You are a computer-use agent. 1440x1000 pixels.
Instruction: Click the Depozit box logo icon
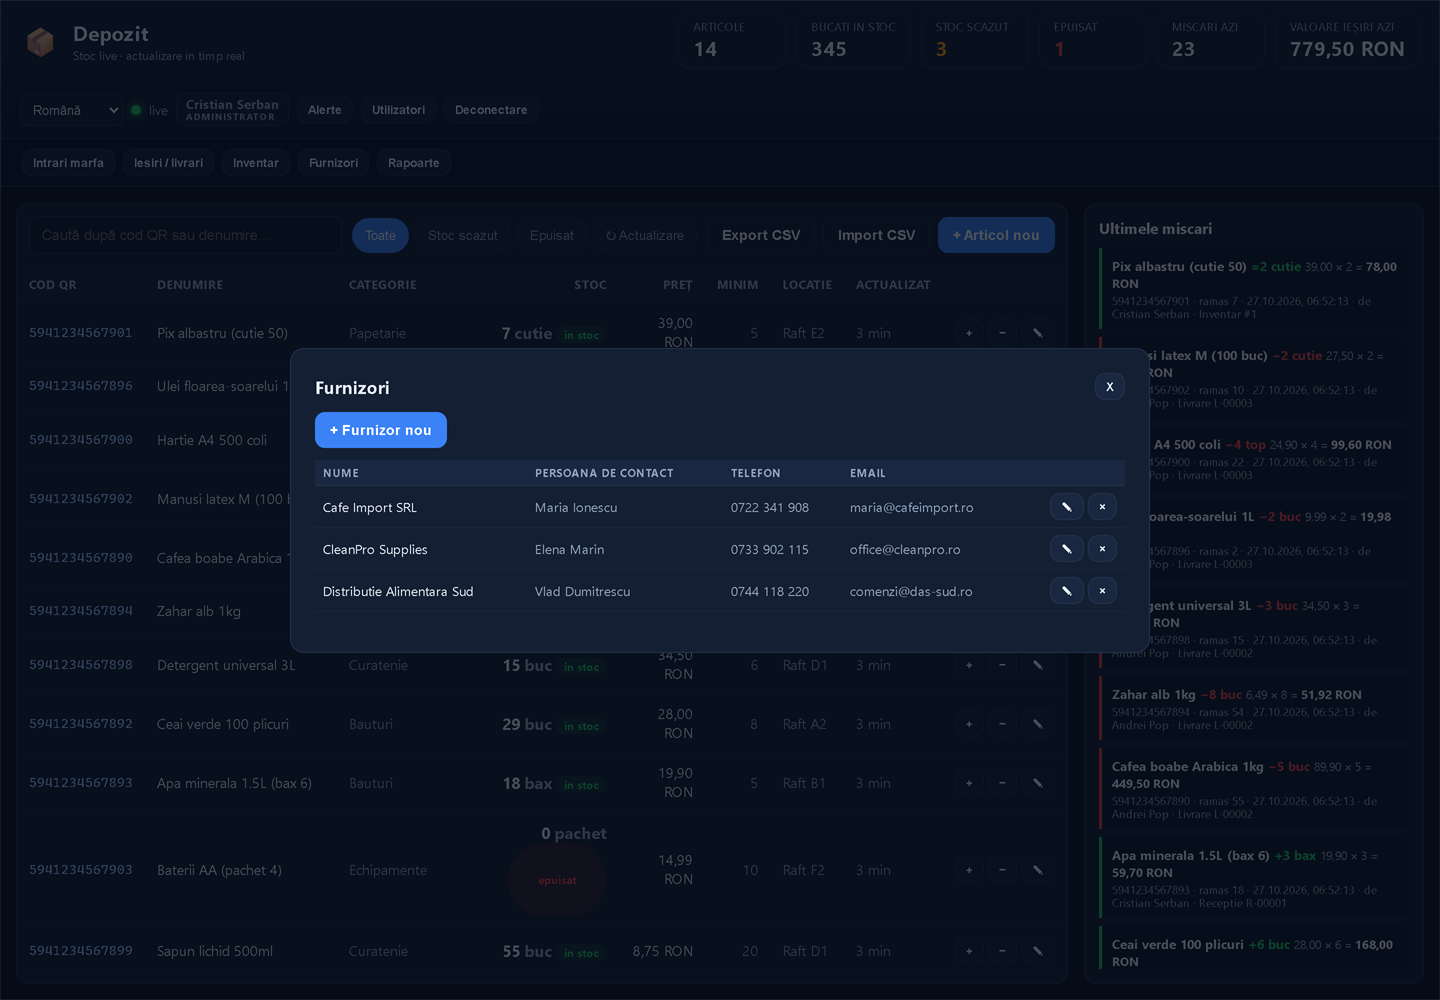click(x=40, y=42)
